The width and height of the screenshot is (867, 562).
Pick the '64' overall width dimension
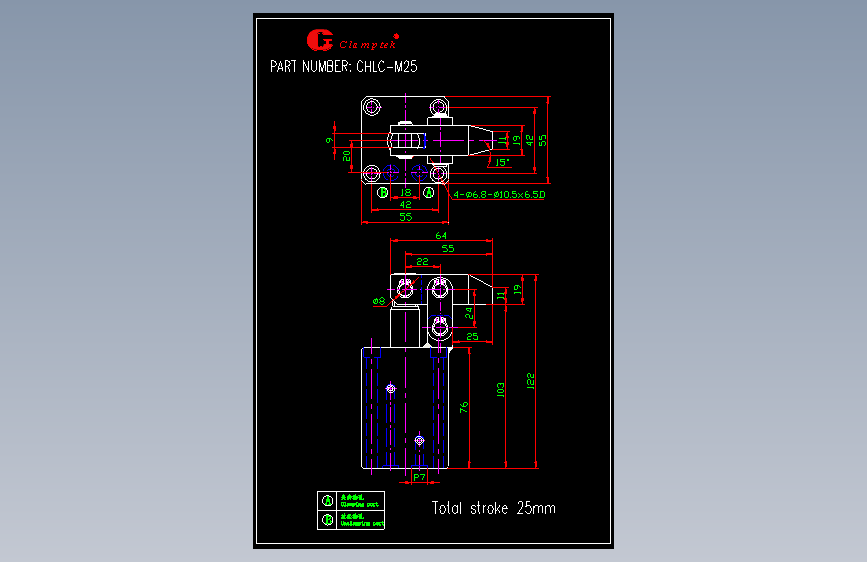coord(441,236)
